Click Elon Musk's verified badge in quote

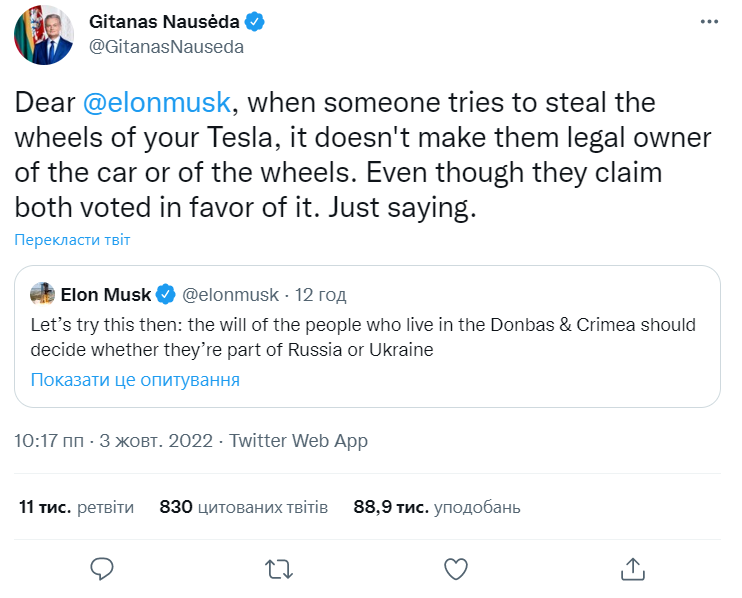click(x=165, y=295)
